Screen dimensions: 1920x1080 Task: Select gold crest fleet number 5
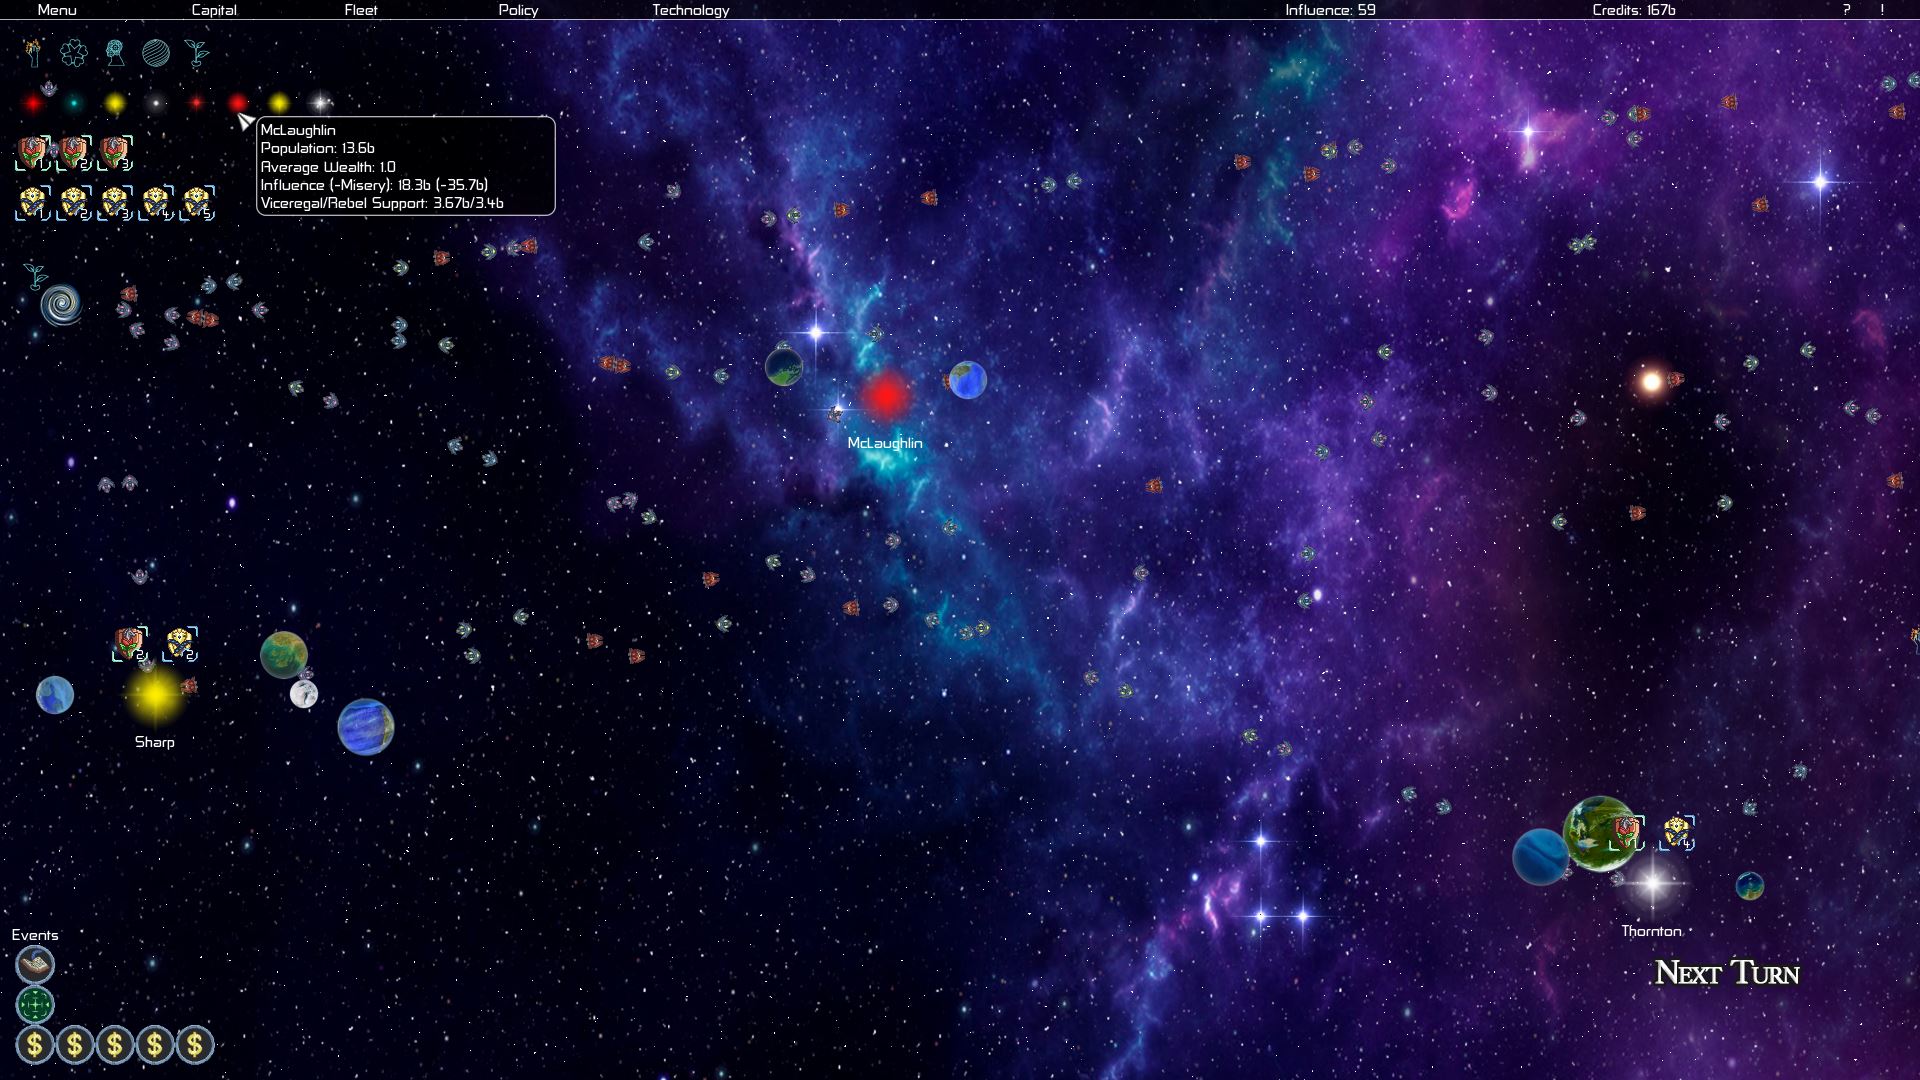(x=197, y=202)
